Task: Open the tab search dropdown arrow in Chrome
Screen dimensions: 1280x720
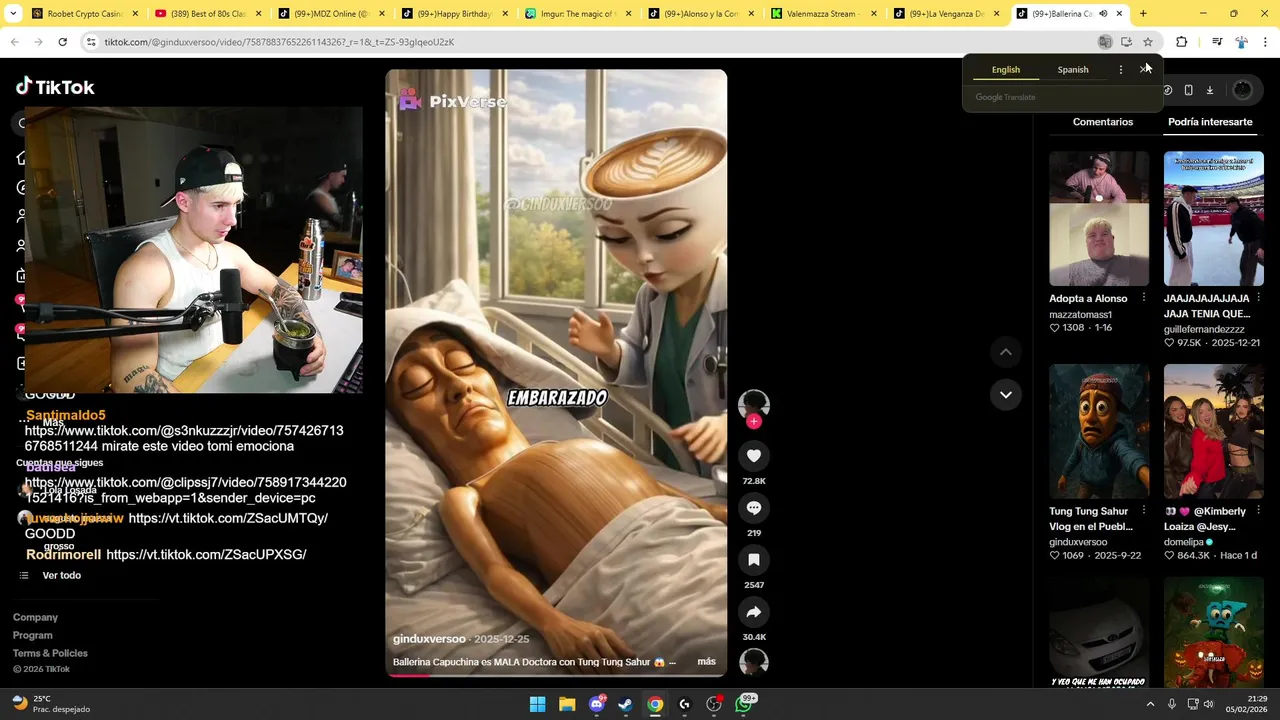Action: pos(13,14)
